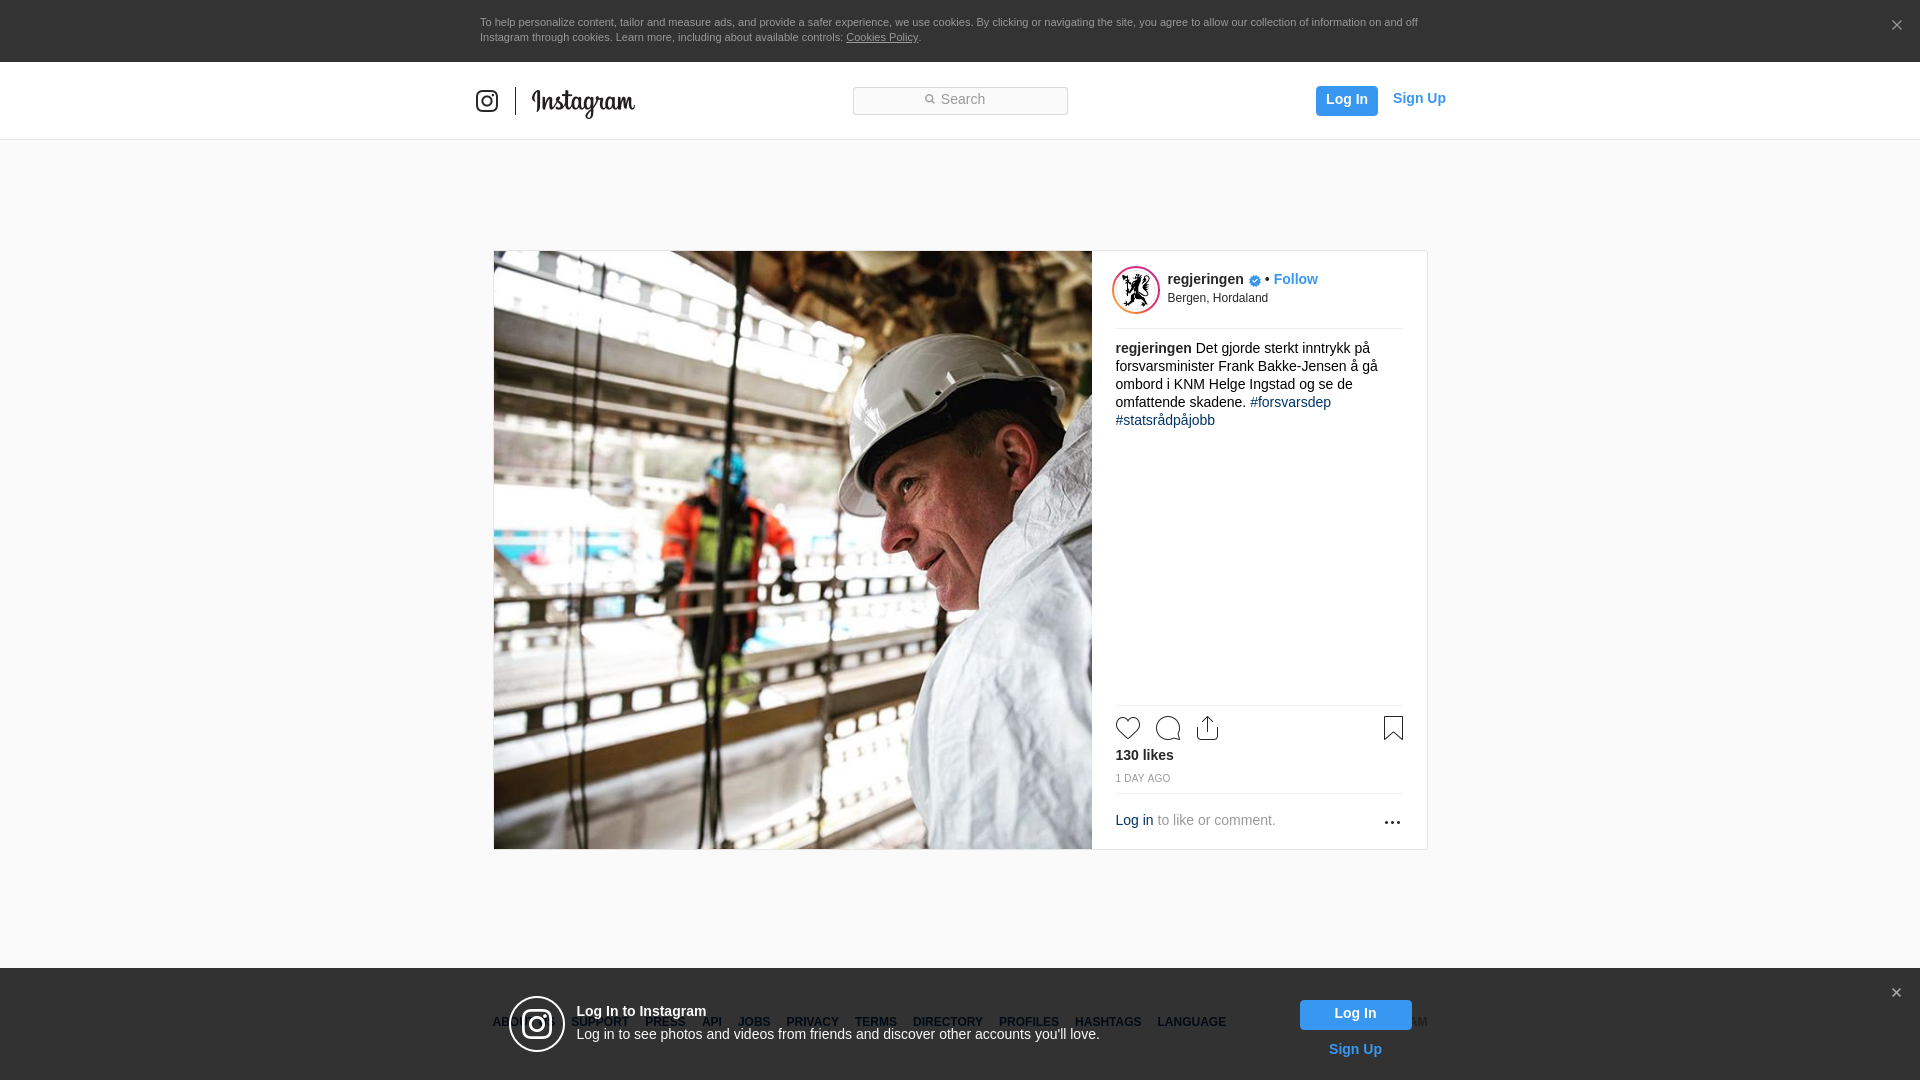1920x1080 pixels.
Task: Follow the regjeringen account
Action: tap(1295, 279)
